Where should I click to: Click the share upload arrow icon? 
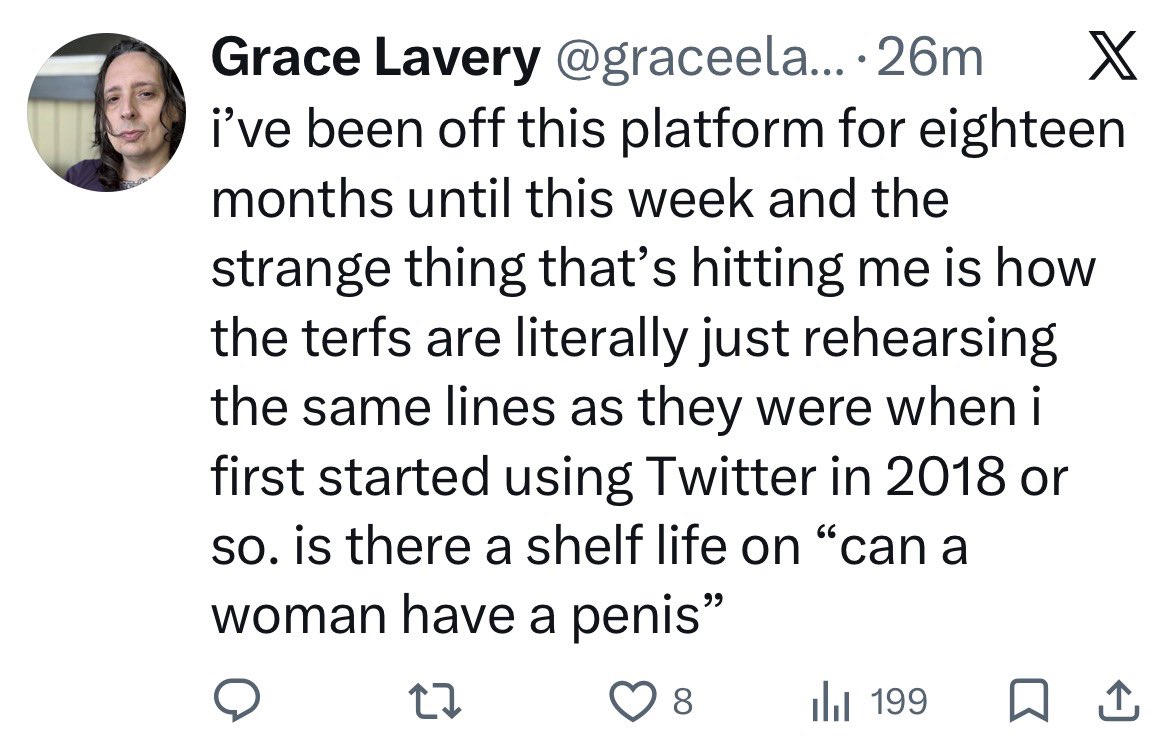point(1120,702)
